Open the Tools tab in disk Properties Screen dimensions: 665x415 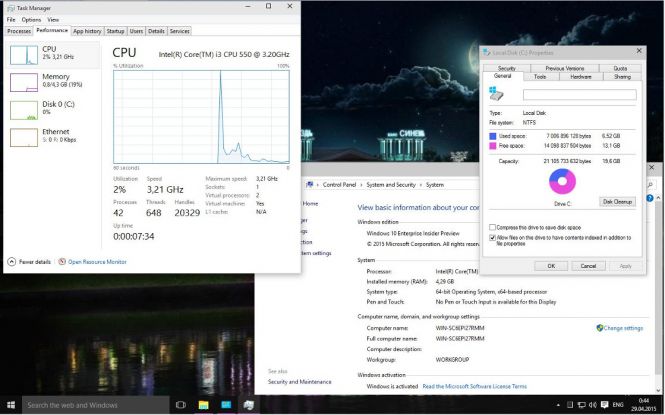[x=540, y=77]
